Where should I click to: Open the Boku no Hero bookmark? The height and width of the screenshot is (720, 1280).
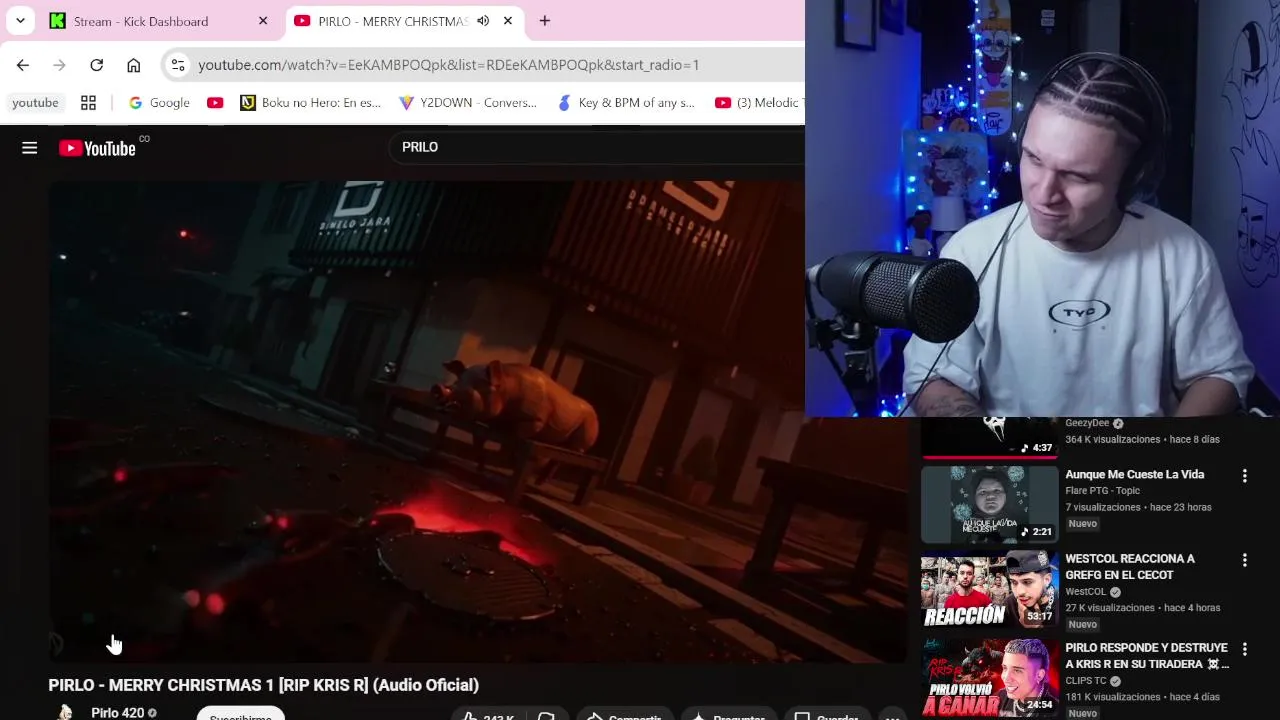(x=311, y=103)
